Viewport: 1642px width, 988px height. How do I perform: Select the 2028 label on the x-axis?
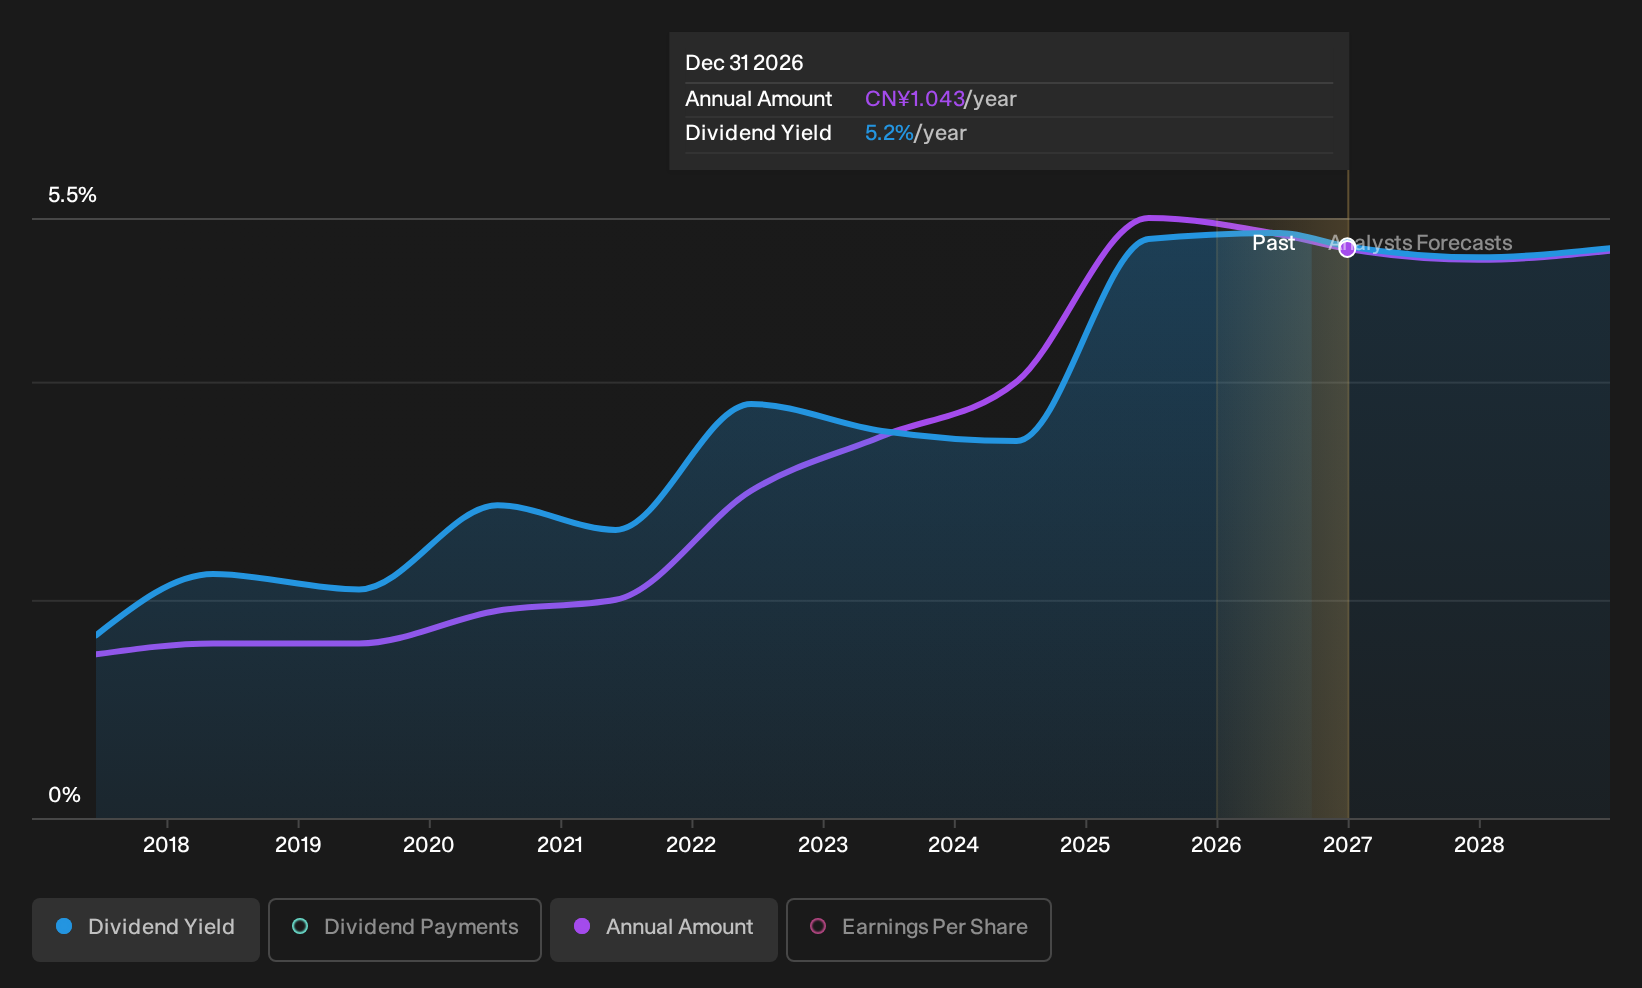[x=1479, y=845]
